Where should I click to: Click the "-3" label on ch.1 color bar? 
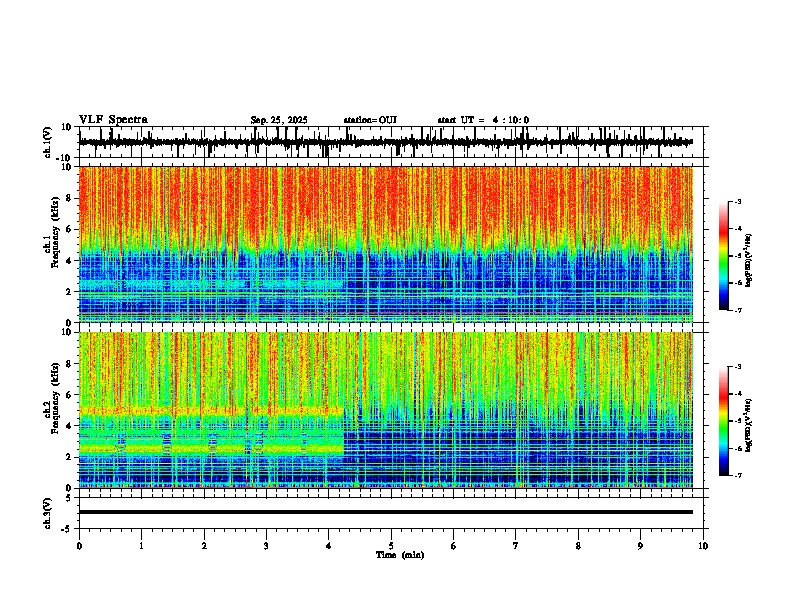coord(737,201)
